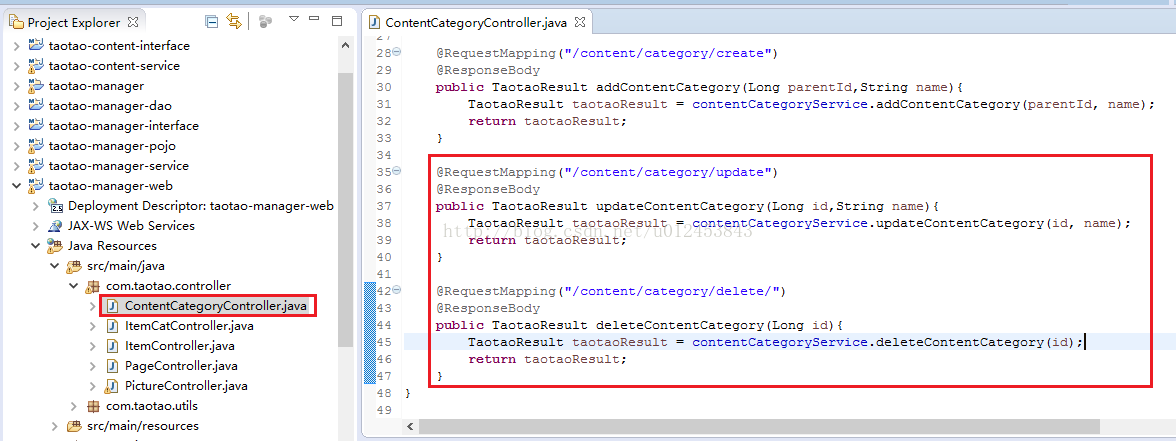
Task: Click the taotao-content-service project icon
Action: (35, 66)
